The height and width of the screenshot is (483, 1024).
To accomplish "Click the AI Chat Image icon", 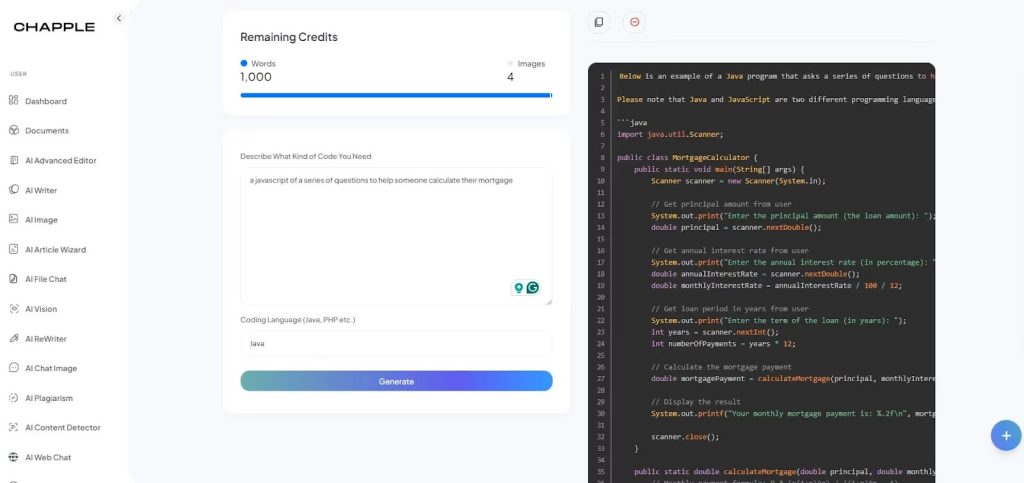I will pos(14,368).
